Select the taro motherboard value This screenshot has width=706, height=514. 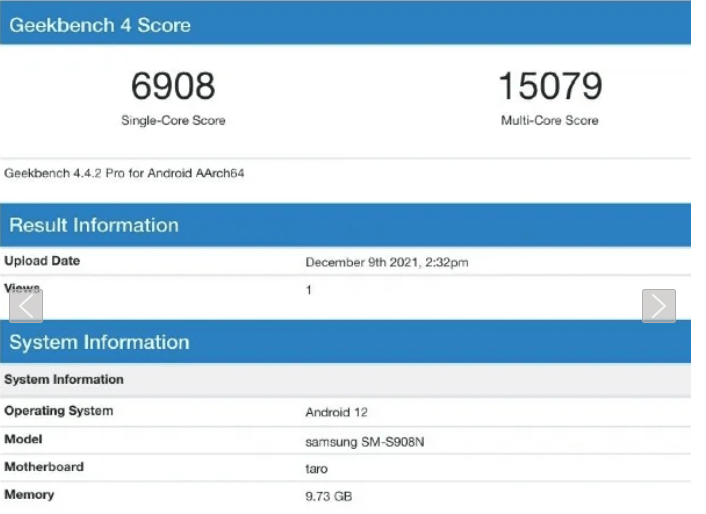[316, 469]
